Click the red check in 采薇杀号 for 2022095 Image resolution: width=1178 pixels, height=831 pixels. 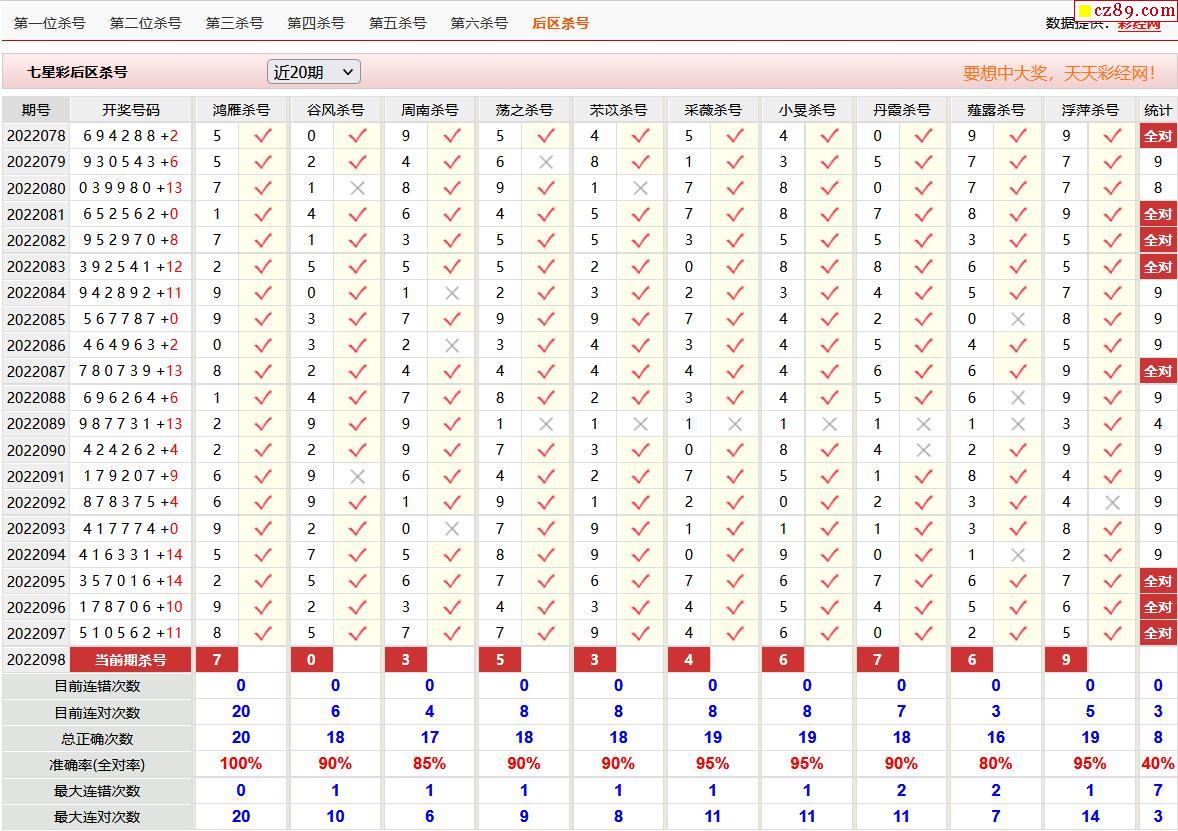tap(735, 582)
